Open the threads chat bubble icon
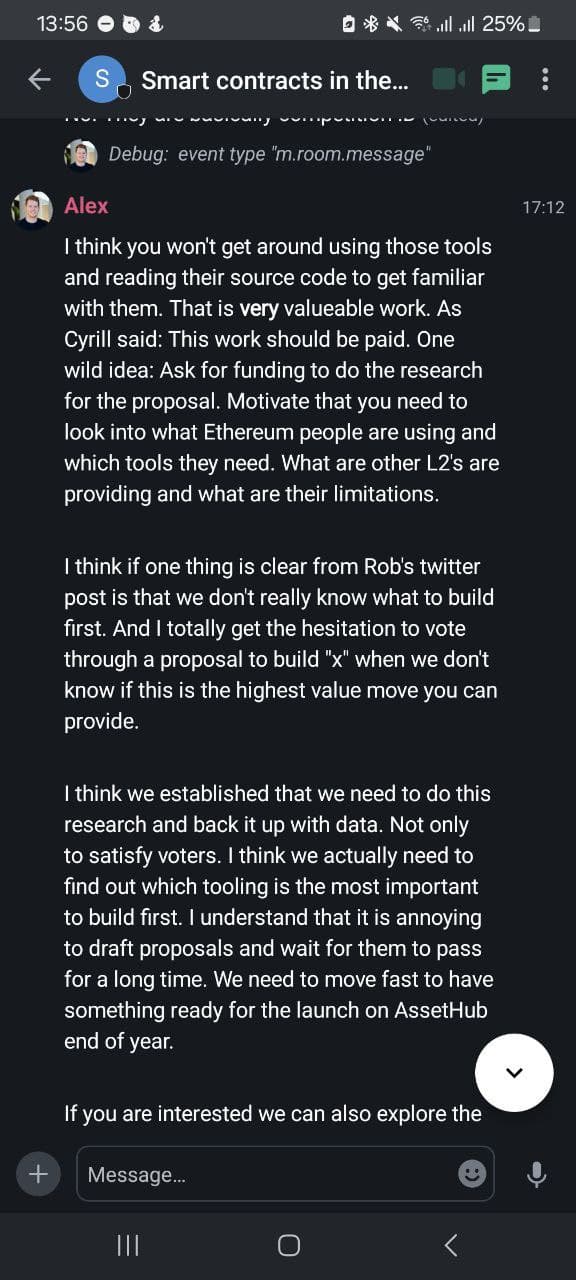The height and width of the screenshot is (1280, 576). pyautogui.click(x=496, y=80)
